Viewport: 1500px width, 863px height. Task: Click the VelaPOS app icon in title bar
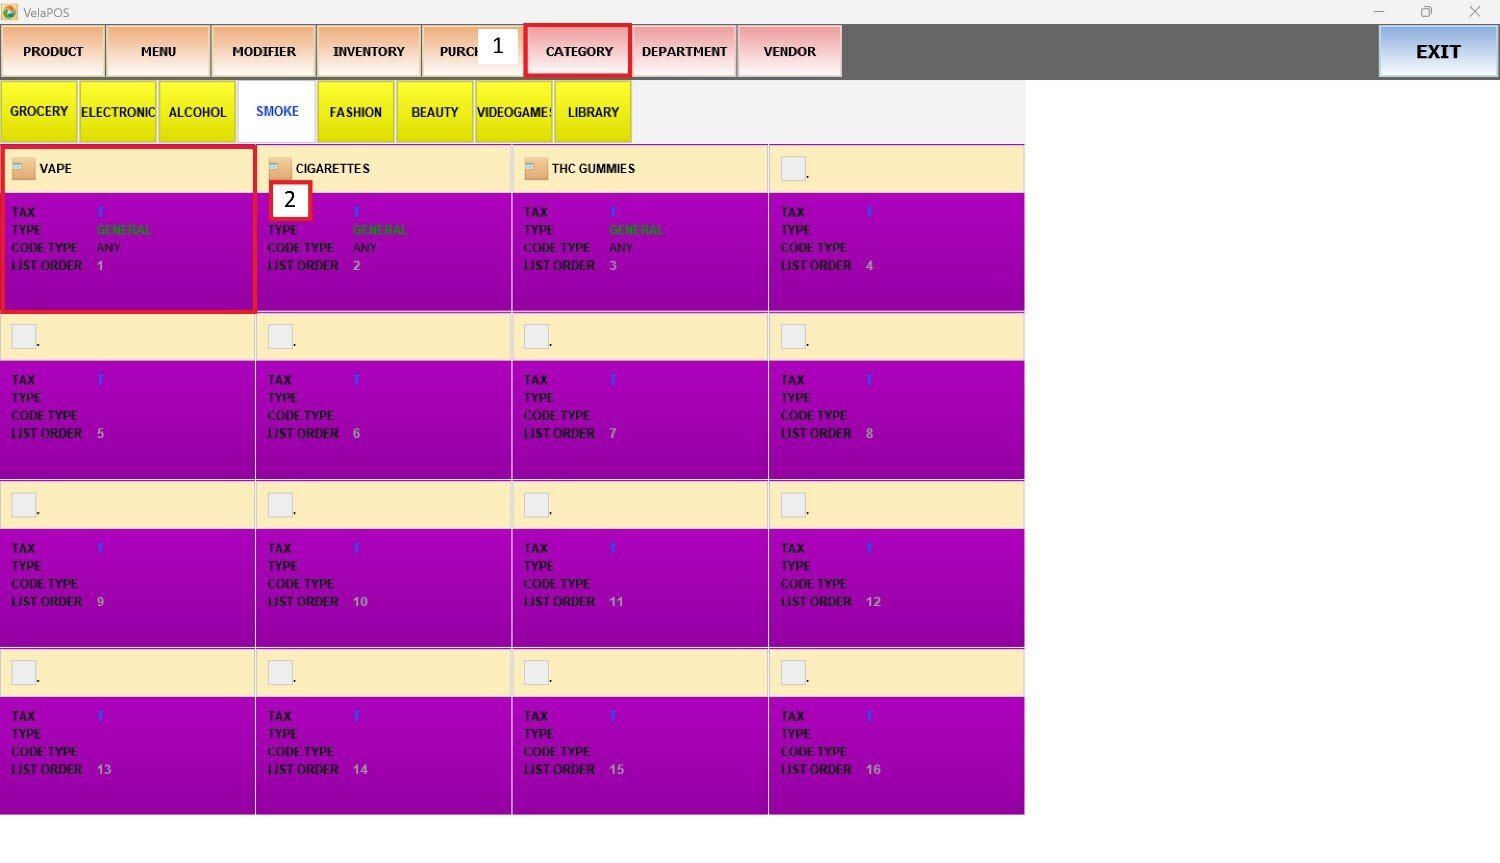click(10, 12)
